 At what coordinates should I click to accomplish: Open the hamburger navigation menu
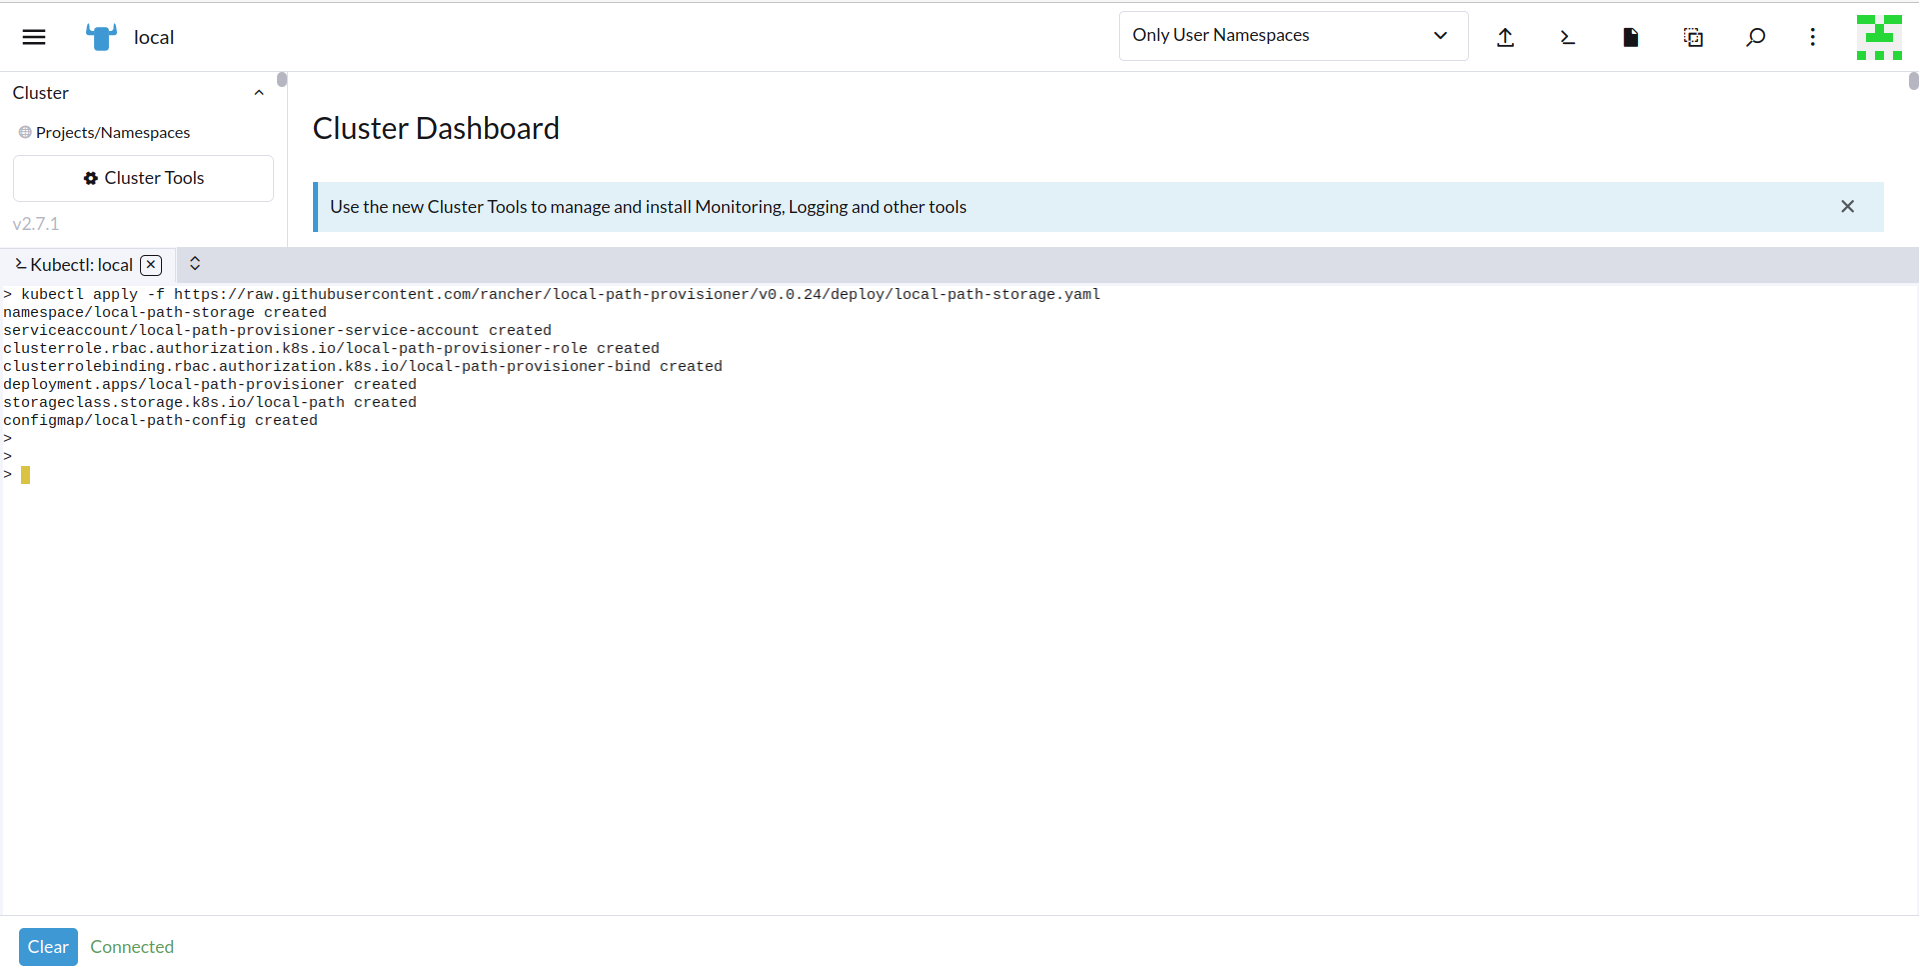(34, 37)
